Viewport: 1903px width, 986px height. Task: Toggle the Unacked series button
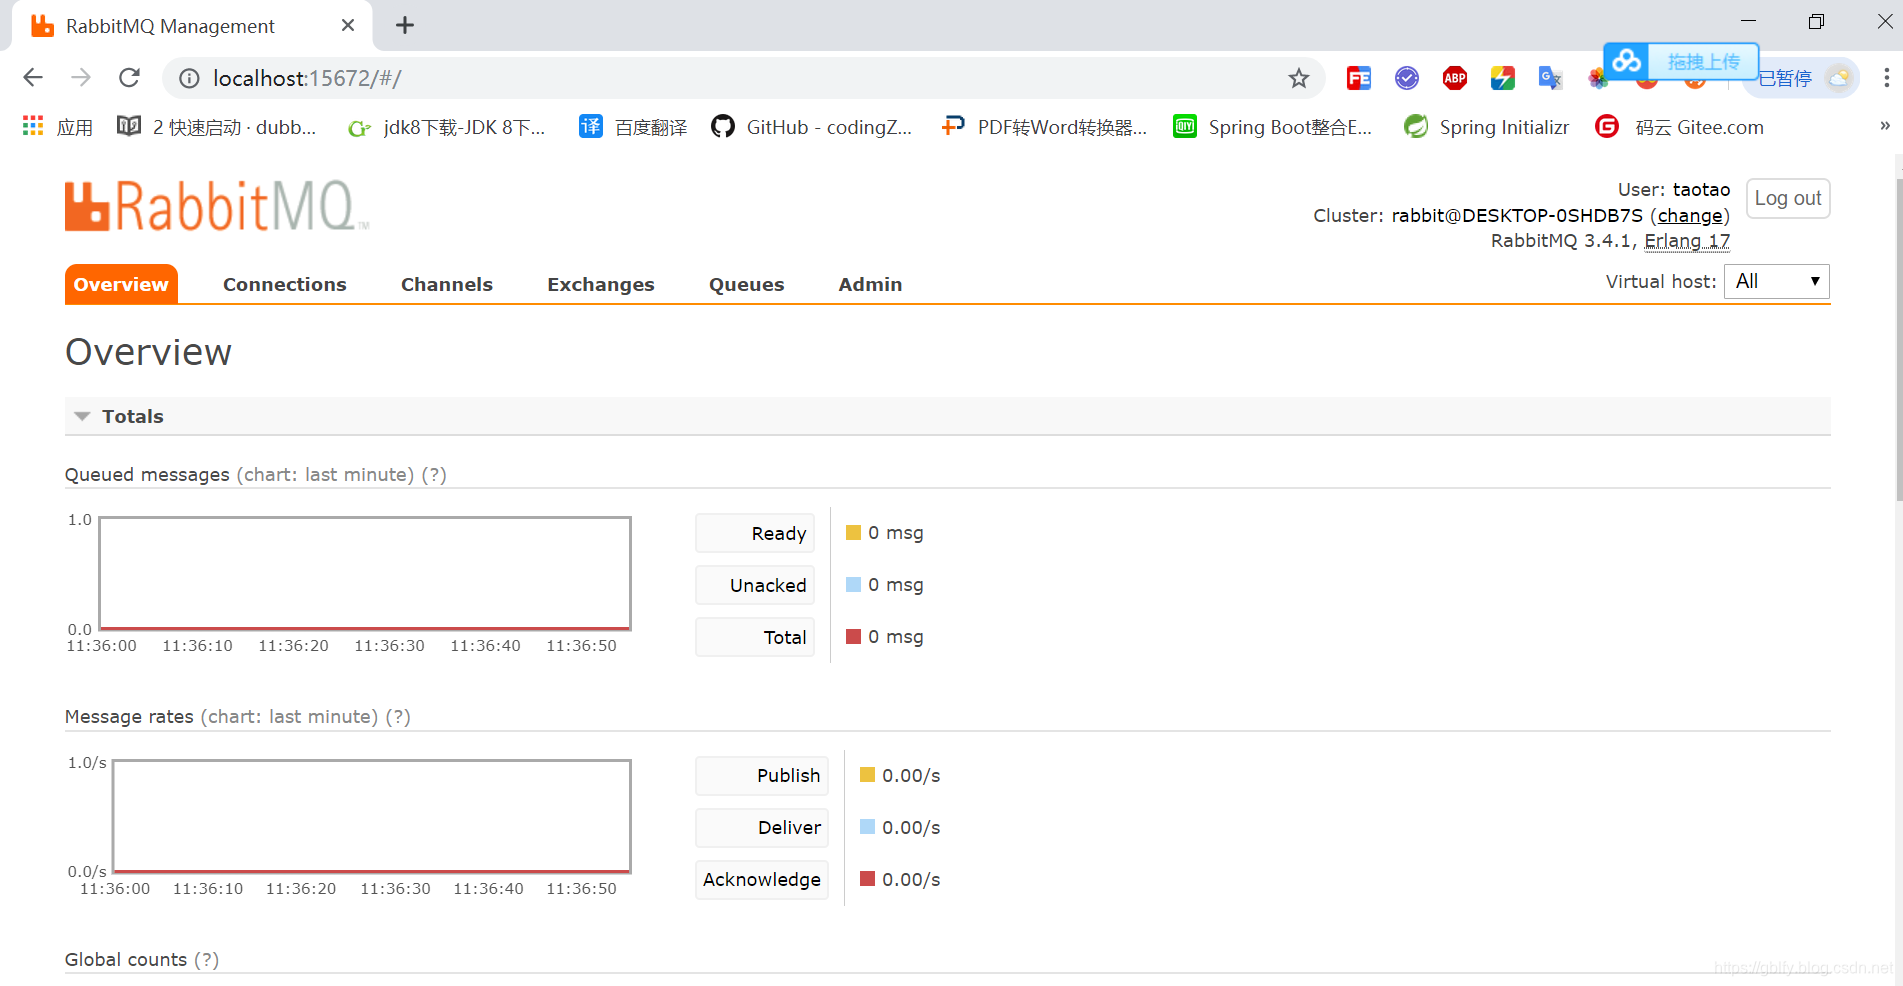click(755, 585)
